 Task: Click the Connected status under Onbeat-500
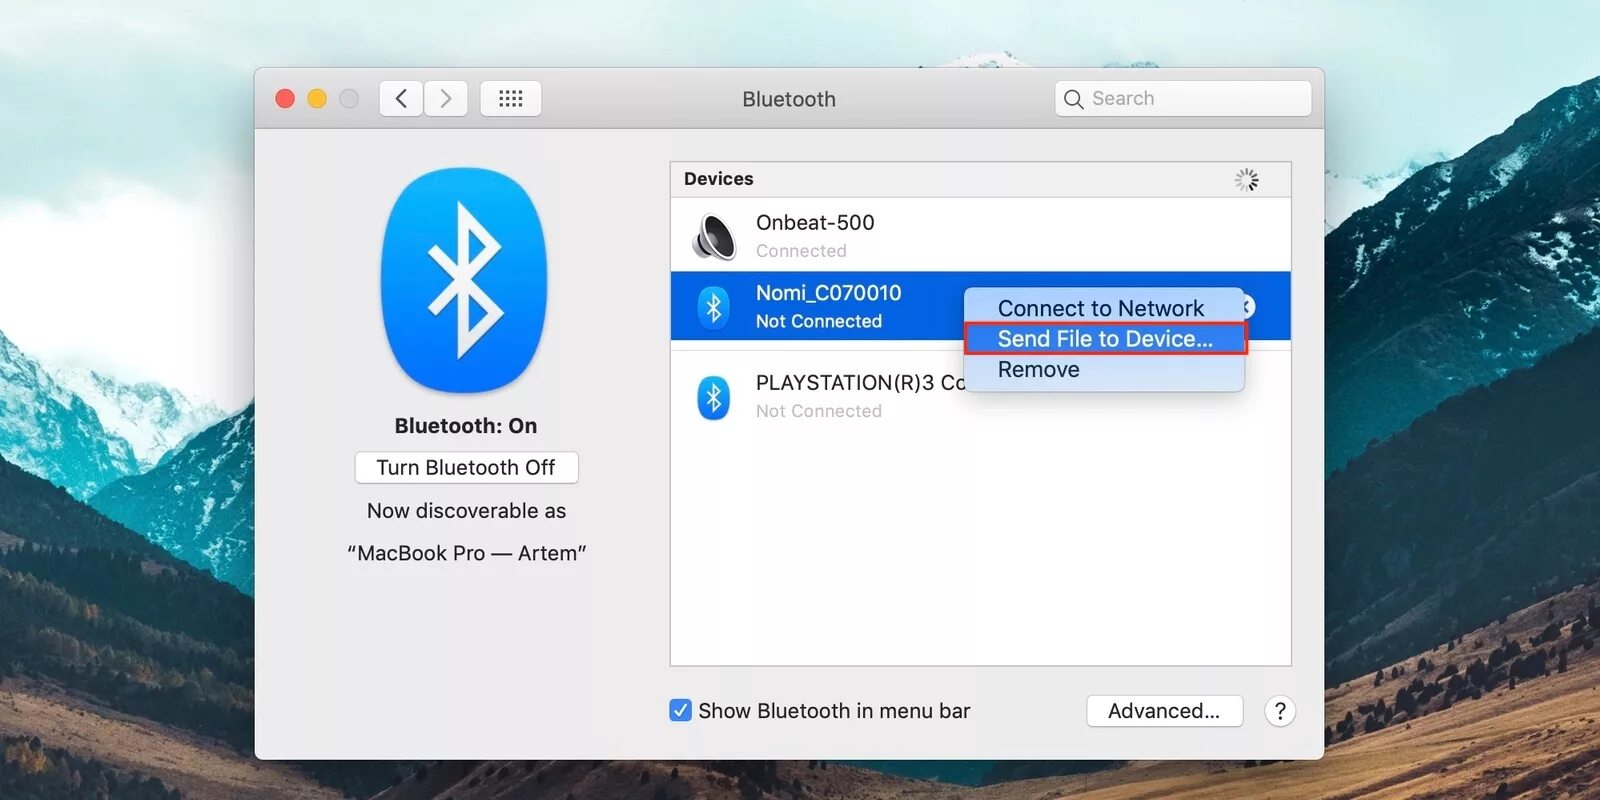point(801,251)
